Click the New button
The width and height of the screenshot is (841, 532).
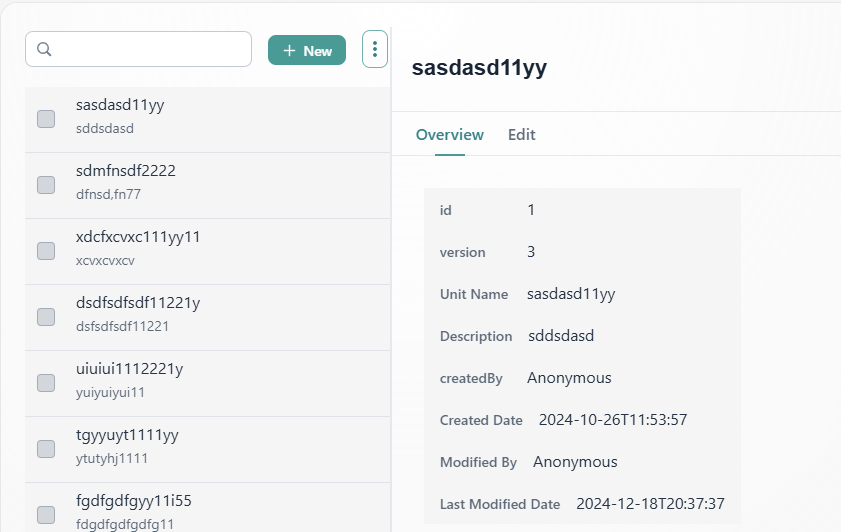[307, 50]
